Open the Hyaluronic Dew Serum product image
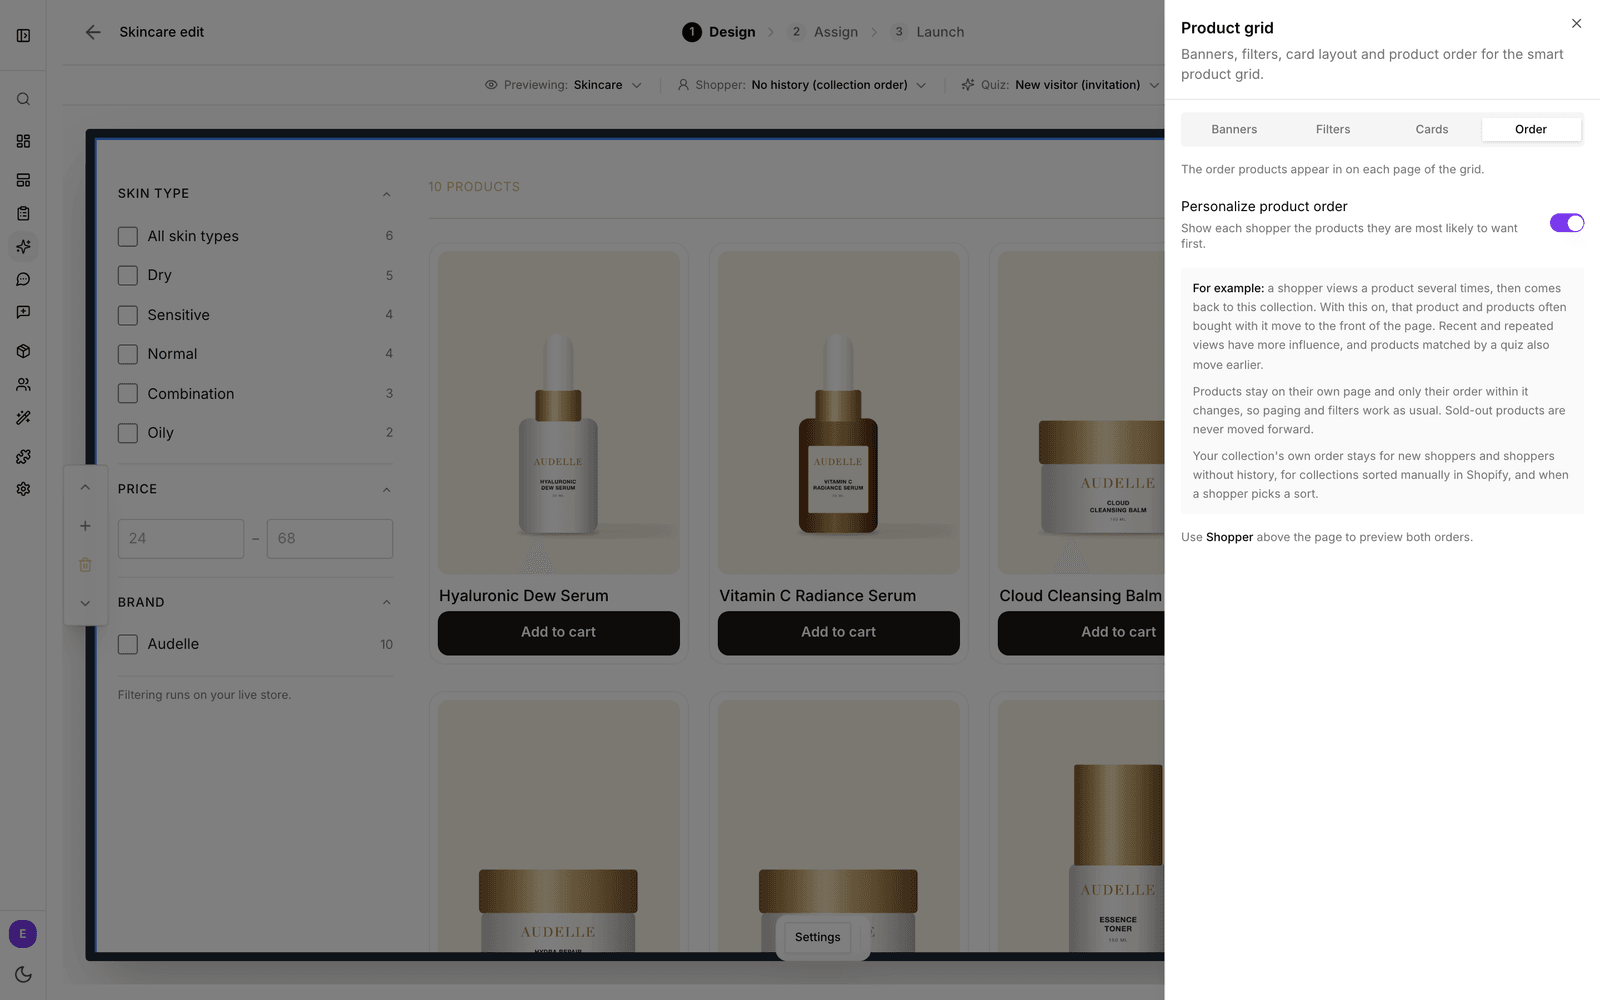This screenshot has height=1000, width=1600. click(559, 413)
